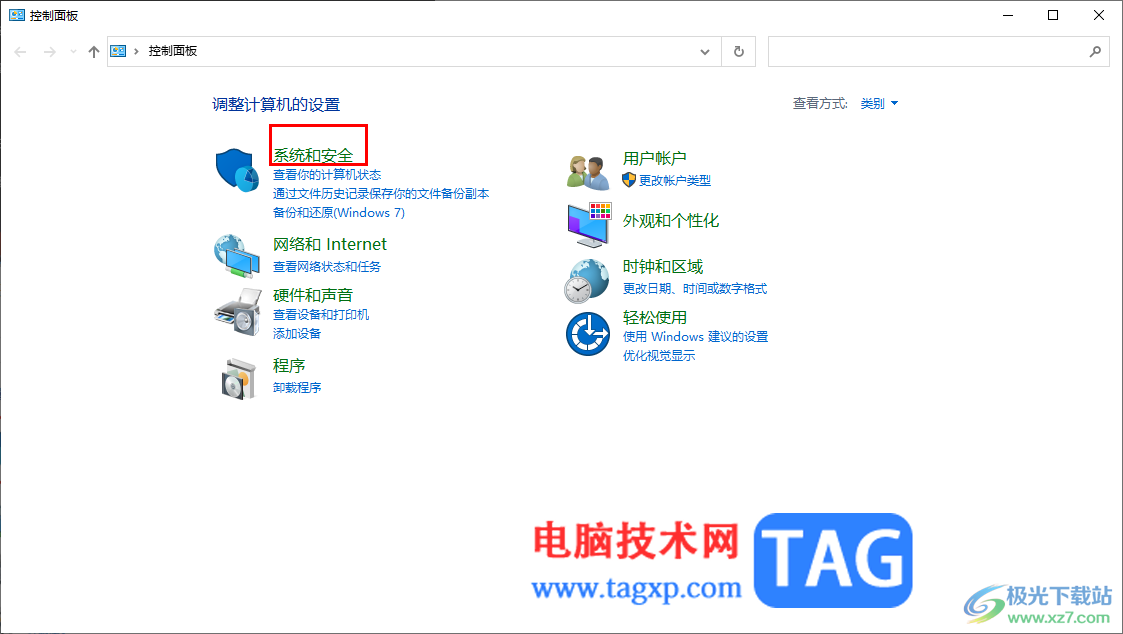Click 卸载程序 link

tap(297, 388)
